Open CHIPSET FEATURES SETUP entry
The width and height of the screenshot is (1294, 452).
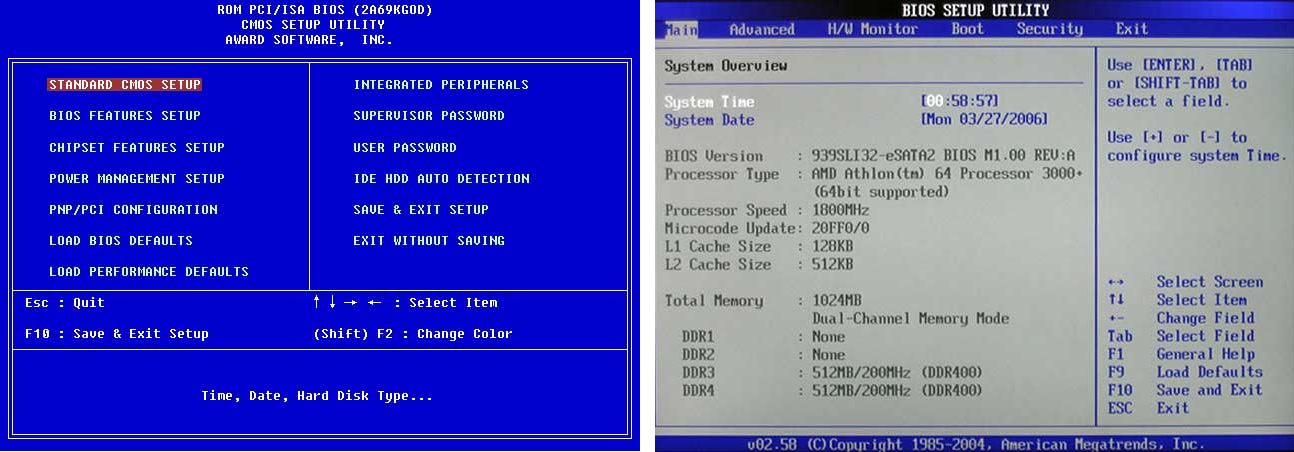pyautogui.click(x=137, y=148)
